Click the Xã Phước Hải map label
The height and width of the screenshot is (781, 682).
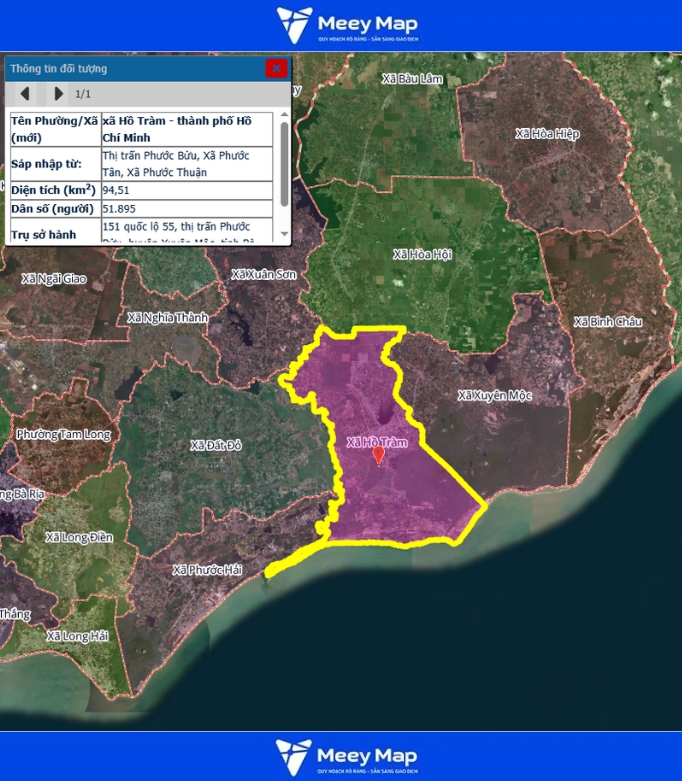click(207, 570)
